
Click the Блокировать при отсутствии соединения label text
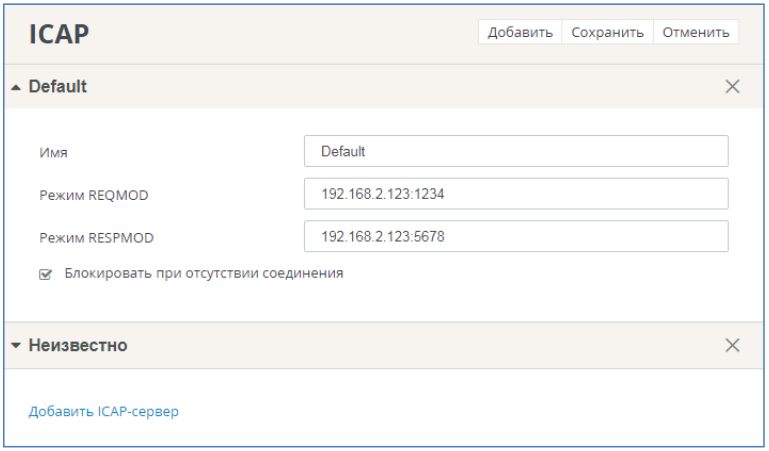204,273
